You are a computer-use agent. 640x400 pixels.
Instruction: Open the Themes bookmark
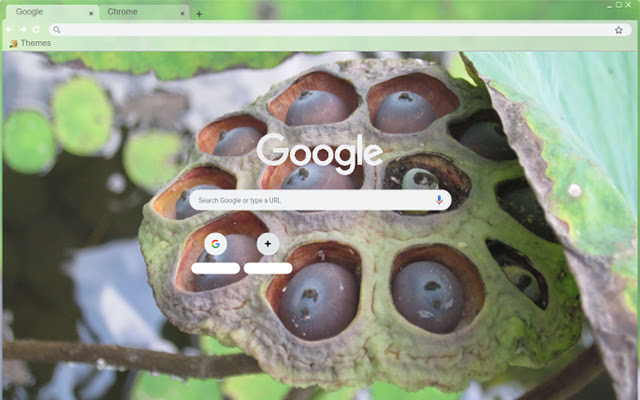[x=30, y=43]
